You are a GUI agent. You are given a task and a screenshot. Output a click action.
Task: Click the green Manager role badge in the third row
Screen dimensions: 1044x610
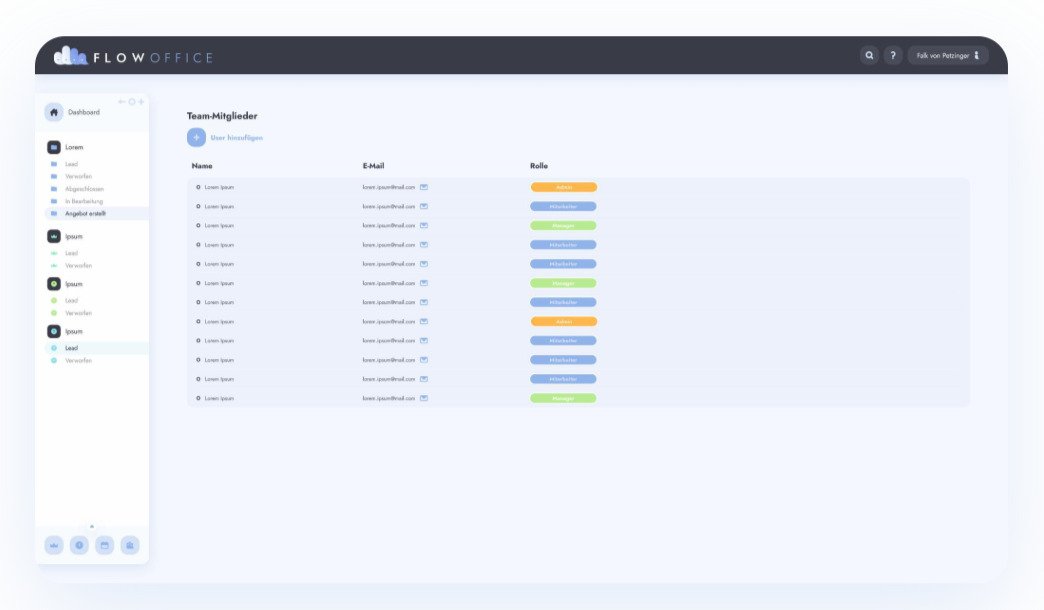(563, 226)
